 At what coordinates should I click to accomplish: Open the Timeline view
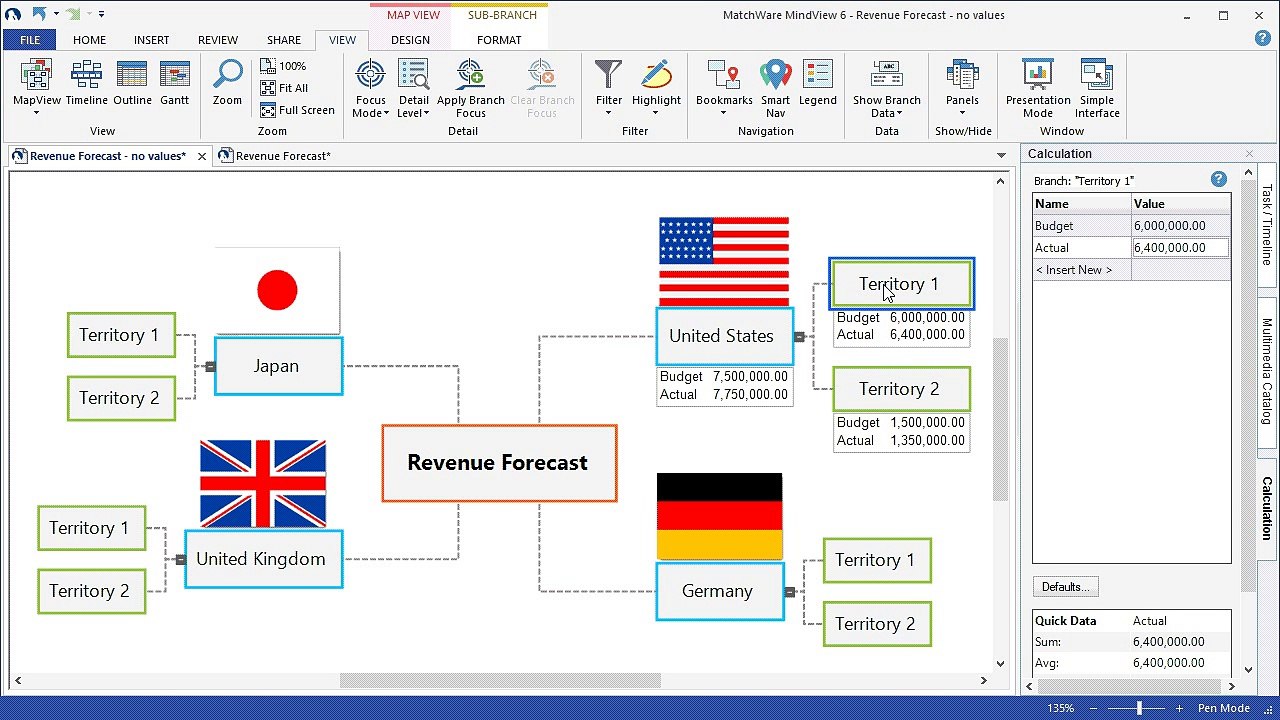pos(87,83)
